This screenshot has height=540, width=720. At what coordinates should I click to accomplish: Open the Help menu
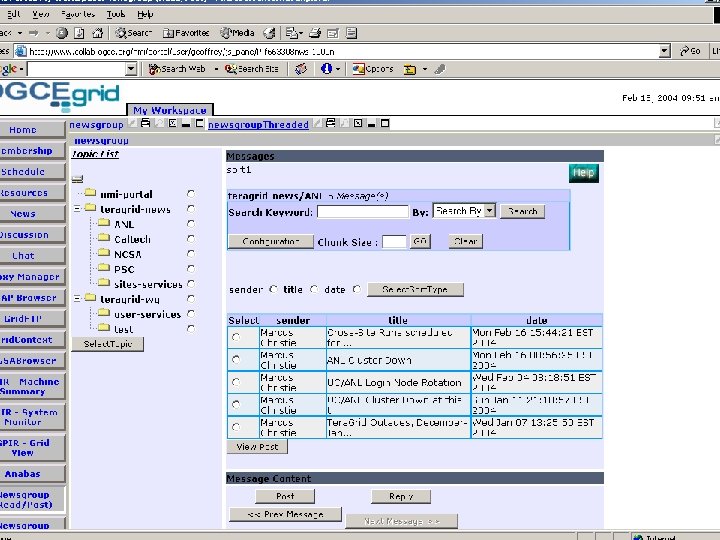coord(145,14)
